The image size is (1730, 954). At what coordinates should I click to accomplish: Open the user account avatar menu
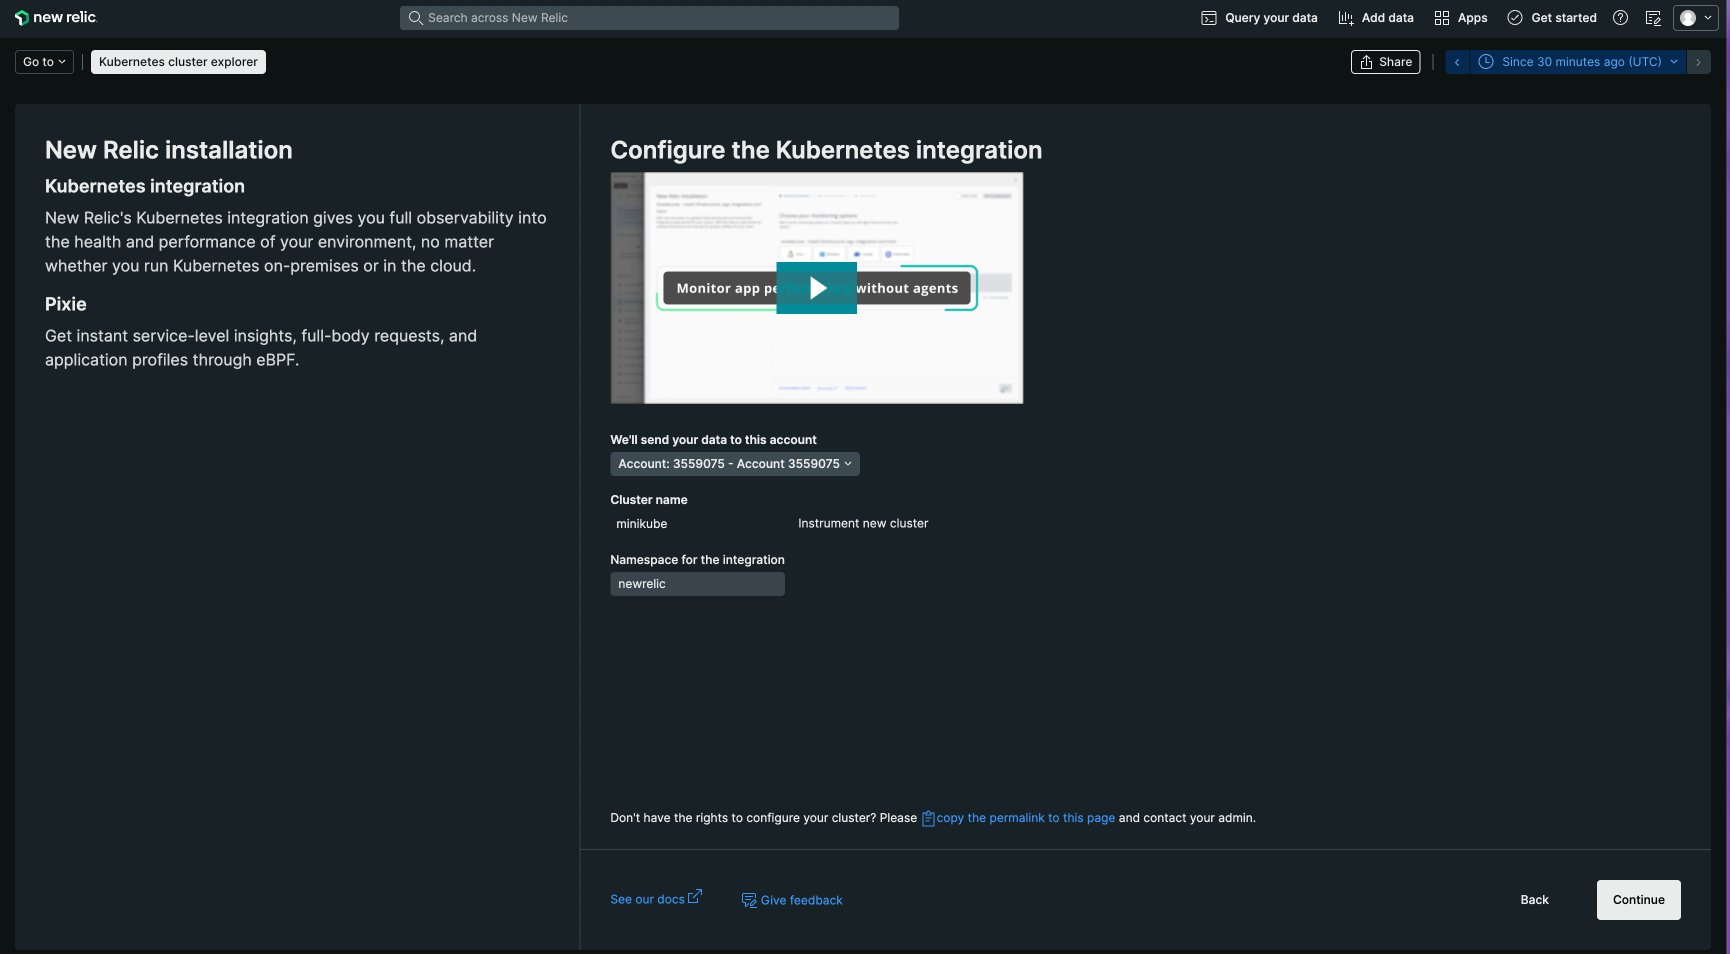point(1695,18)
